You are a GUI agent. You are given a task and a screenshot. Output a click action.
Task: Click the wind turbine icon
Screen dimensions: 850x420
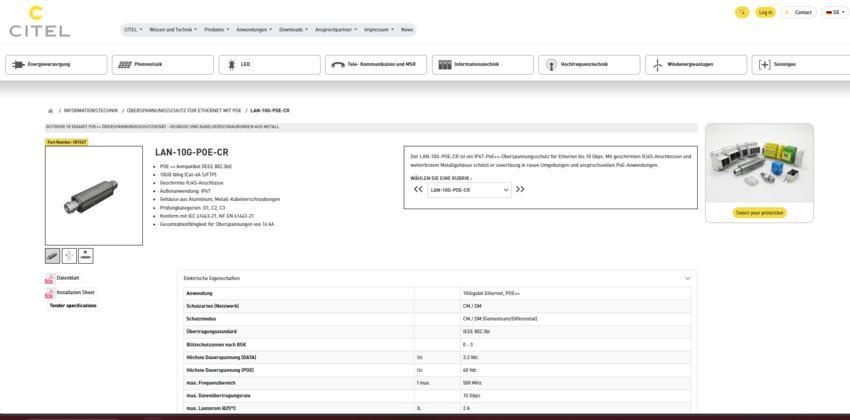tap(658, 64)
